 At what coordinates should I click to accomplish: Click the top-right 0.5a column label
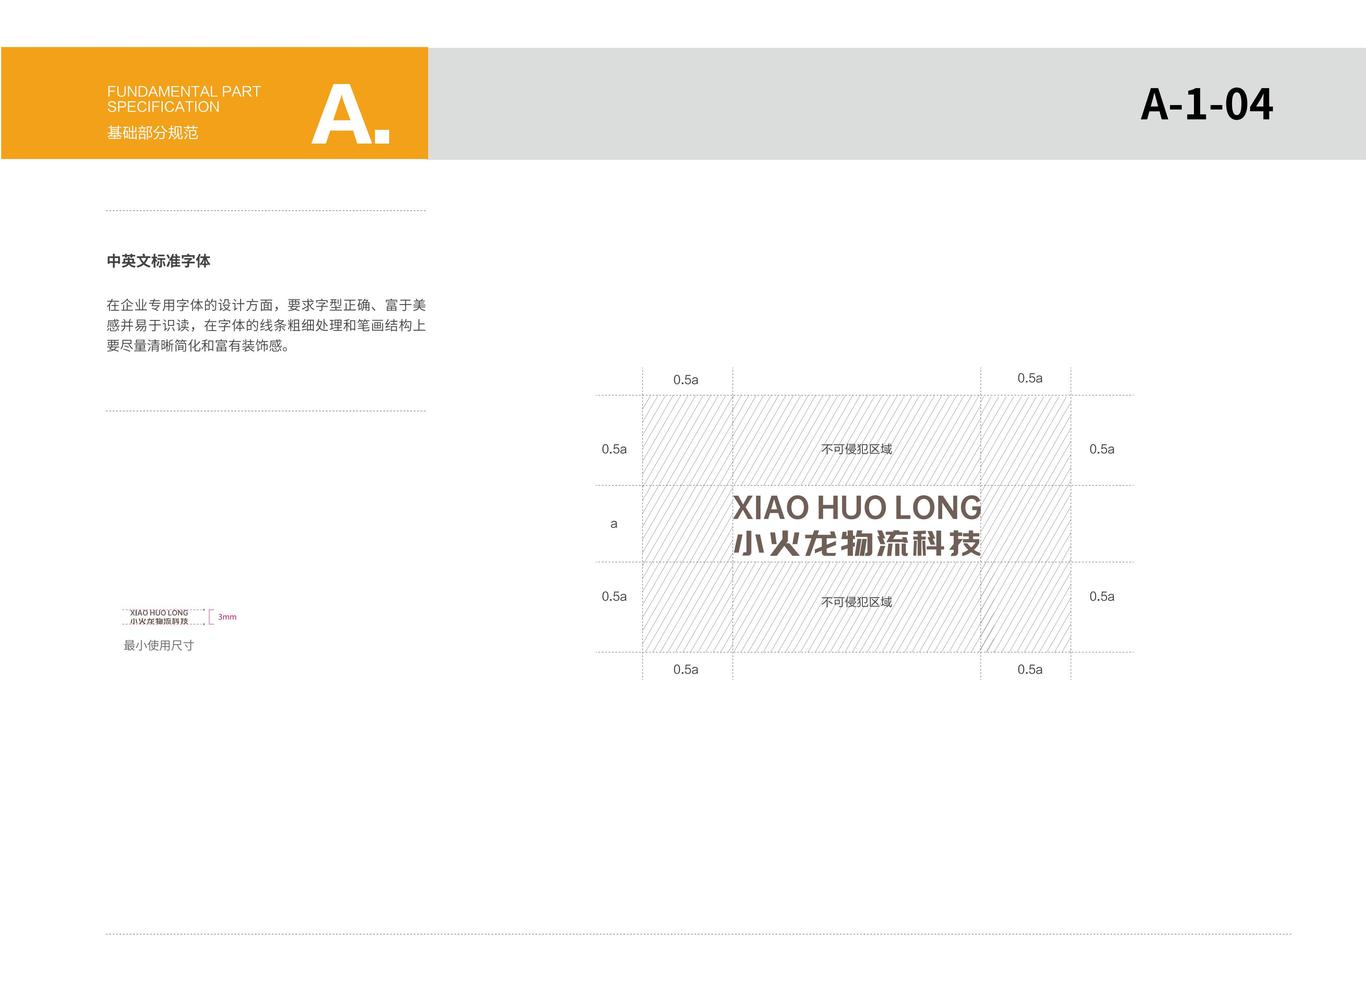1030,378
